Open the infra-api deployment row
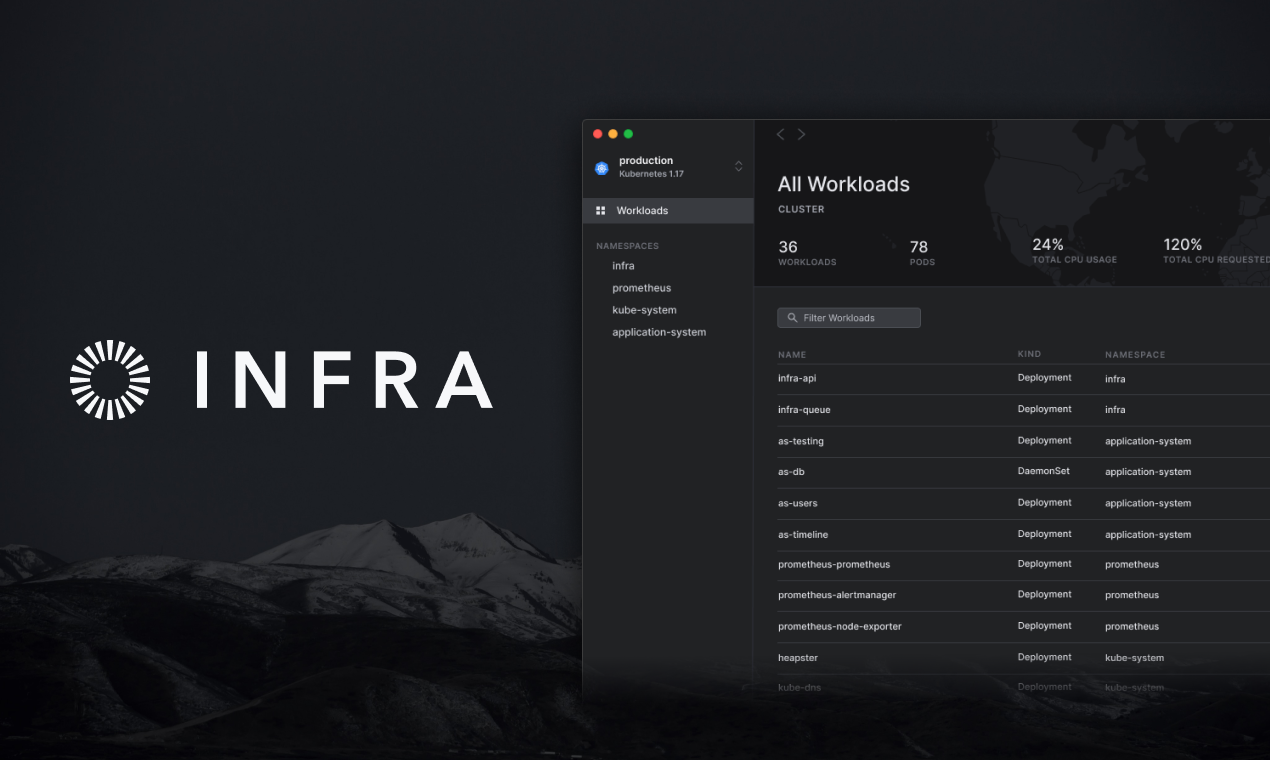 900,378
